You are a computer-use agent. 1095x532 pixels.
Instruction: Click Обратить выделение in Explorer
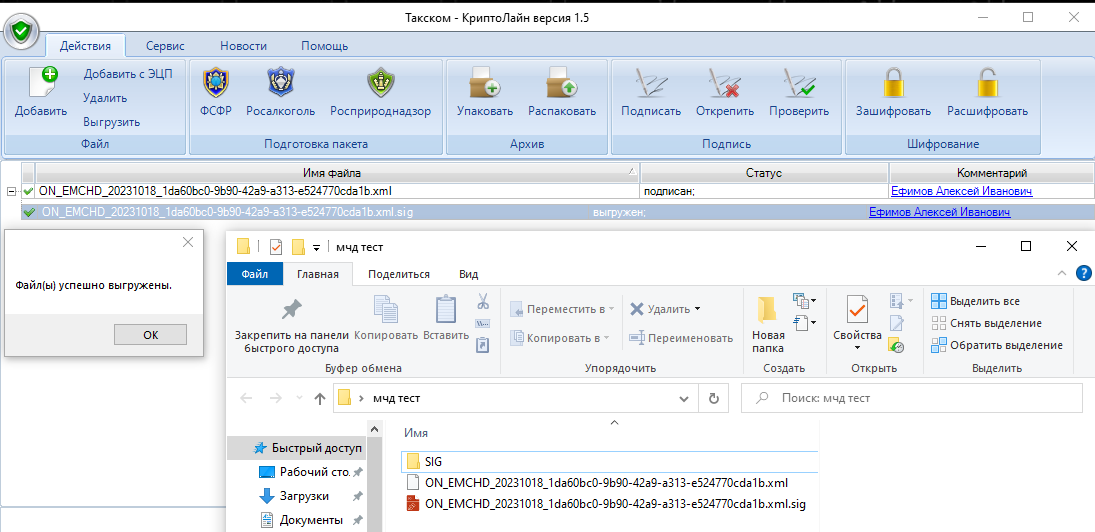[x=997, y=345]
